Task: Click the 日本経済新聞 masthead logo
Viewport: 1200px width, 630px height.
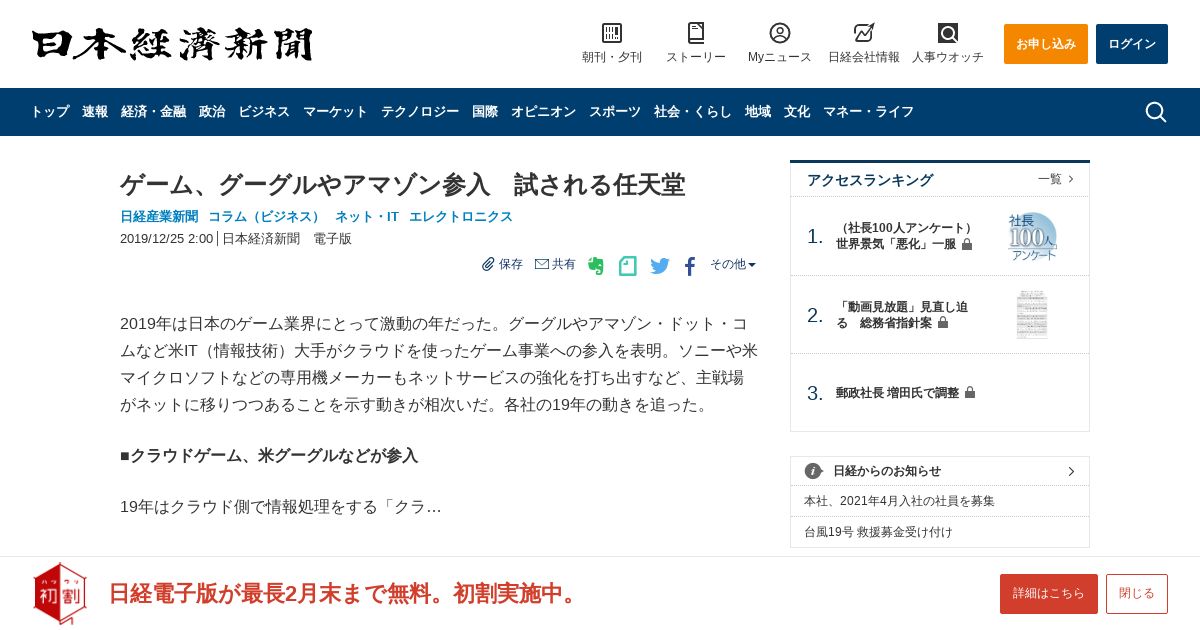Action: pos(172,44)
